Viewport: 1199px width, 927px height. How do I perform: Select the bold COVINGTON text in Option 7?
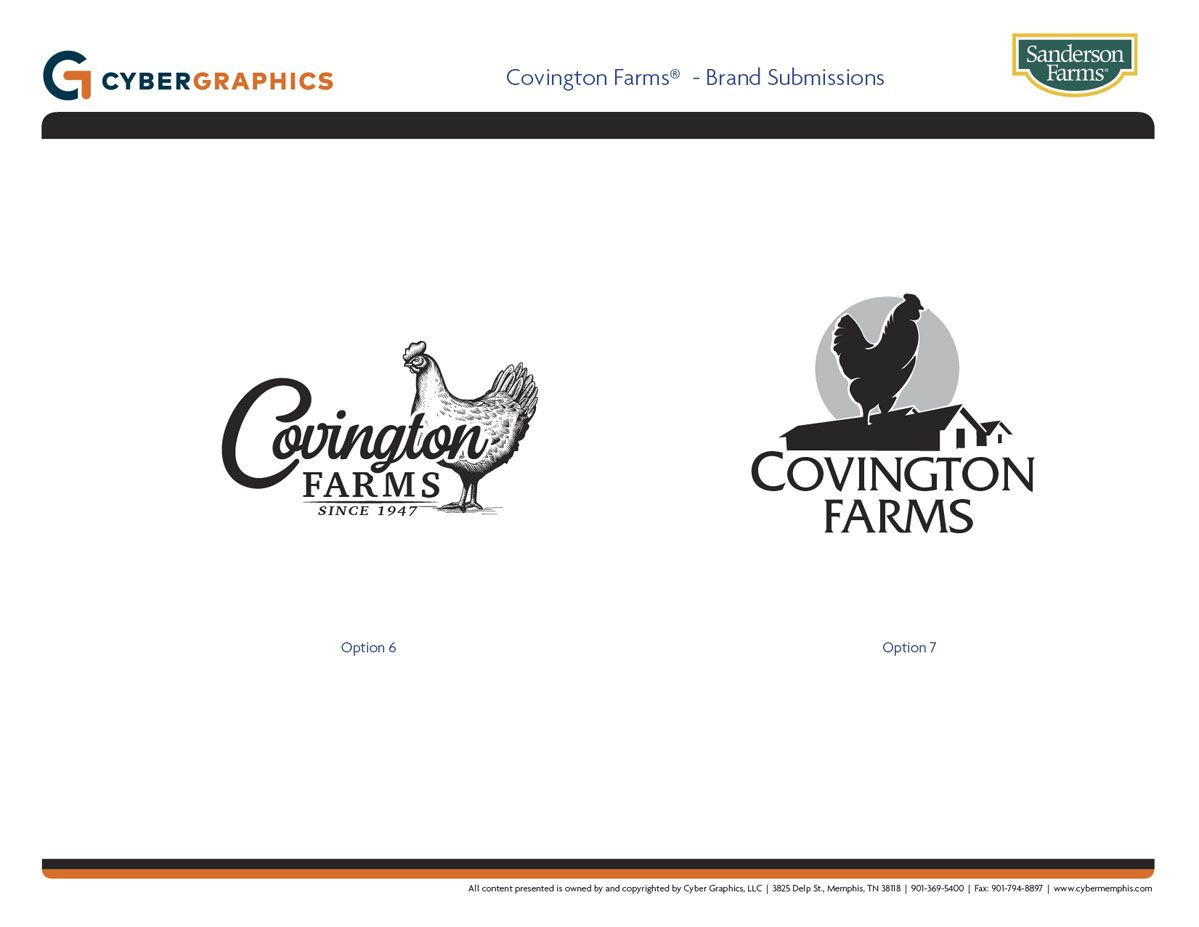[891, 474]
